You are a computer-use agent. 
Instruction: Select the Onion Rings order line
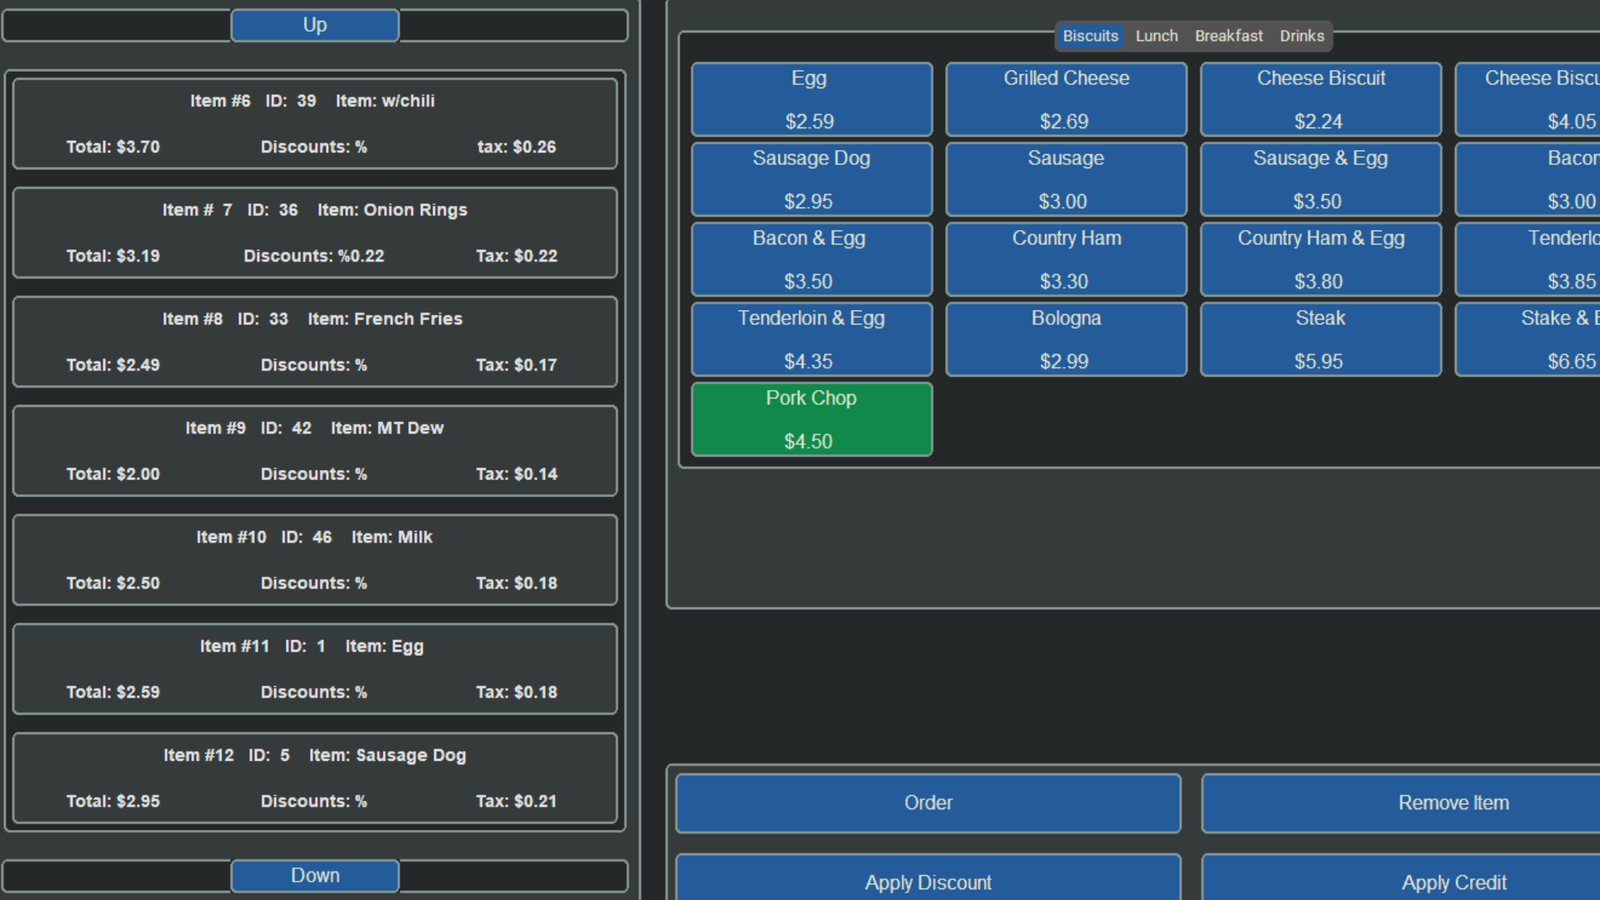pyautogui.click(x=315, y=232)
